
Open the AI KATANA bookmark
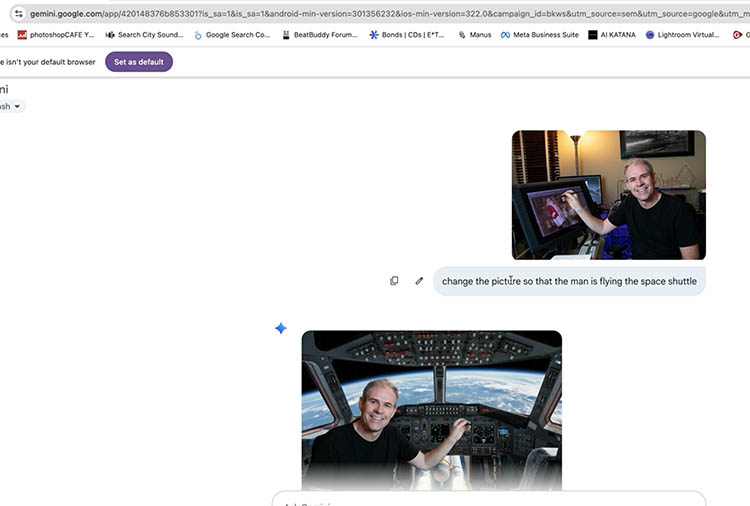click(611, 35)
